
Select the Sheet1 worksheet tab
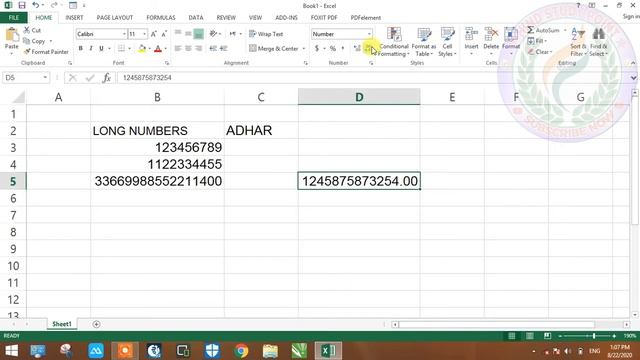(62, 324)
